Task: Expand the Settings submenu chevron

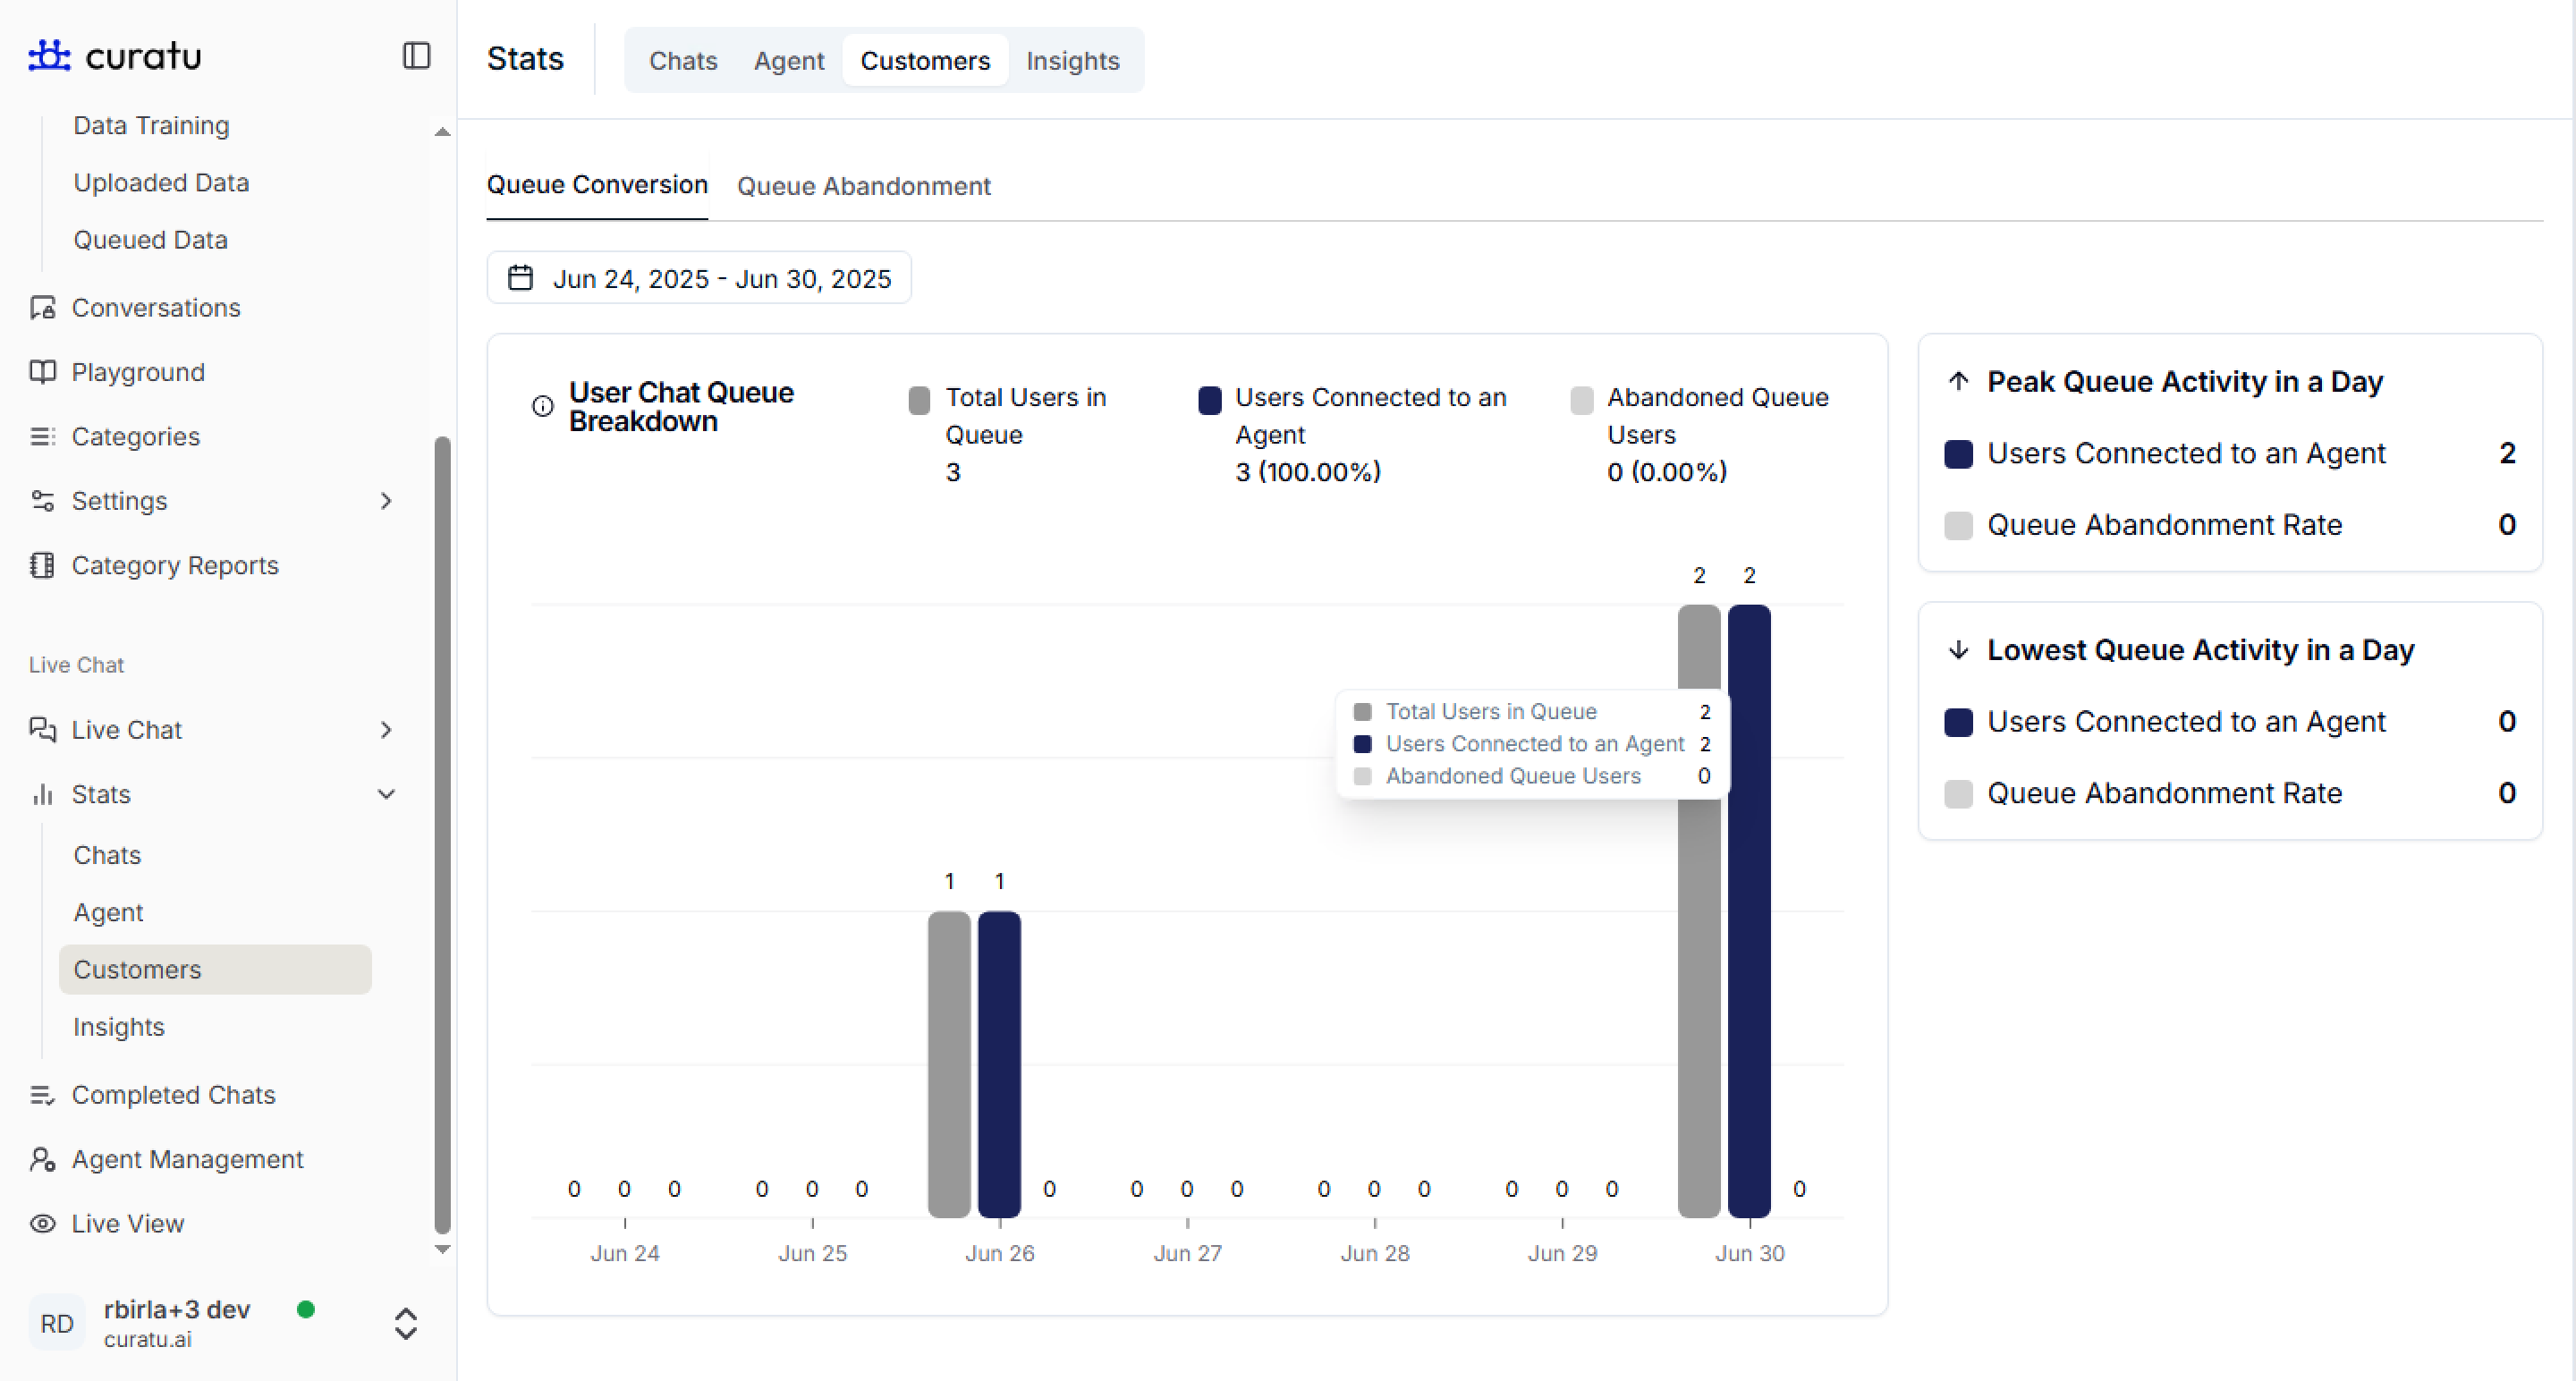Action: [x=387, y=501]
